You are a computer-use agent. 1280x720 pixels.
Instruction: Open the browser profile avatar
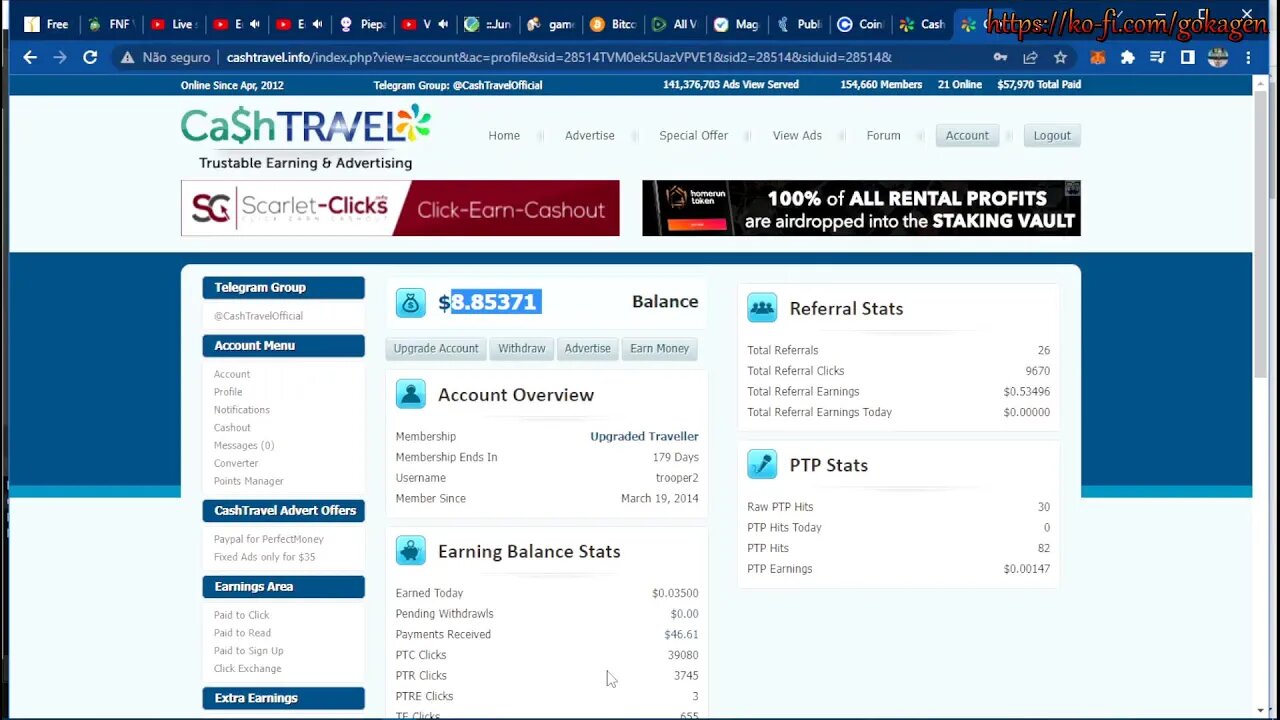pos(1218,58)
